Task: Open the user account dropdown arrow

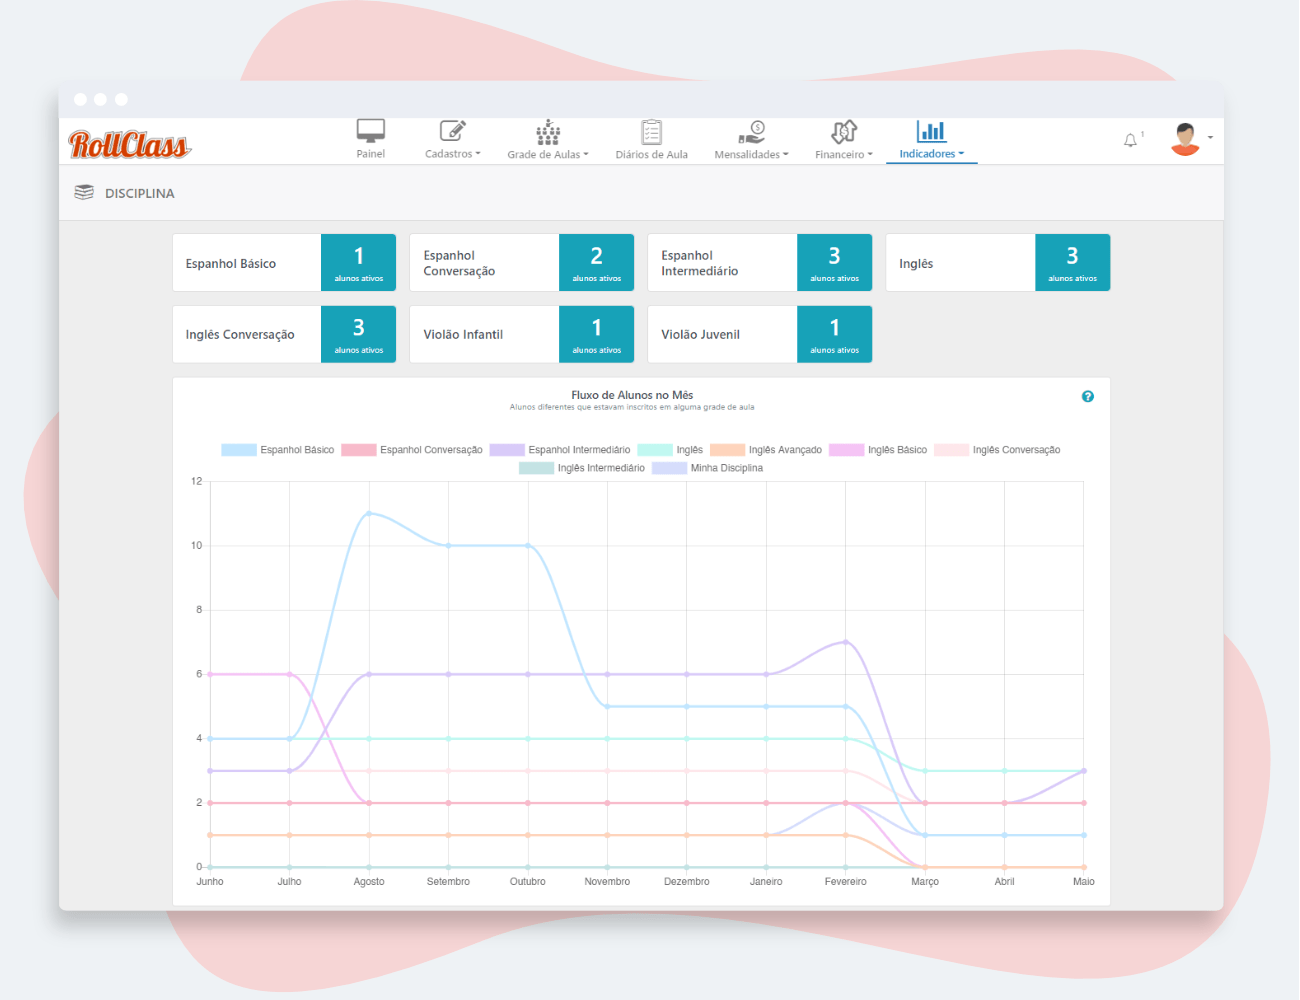Action: [x=1210, y=138]
